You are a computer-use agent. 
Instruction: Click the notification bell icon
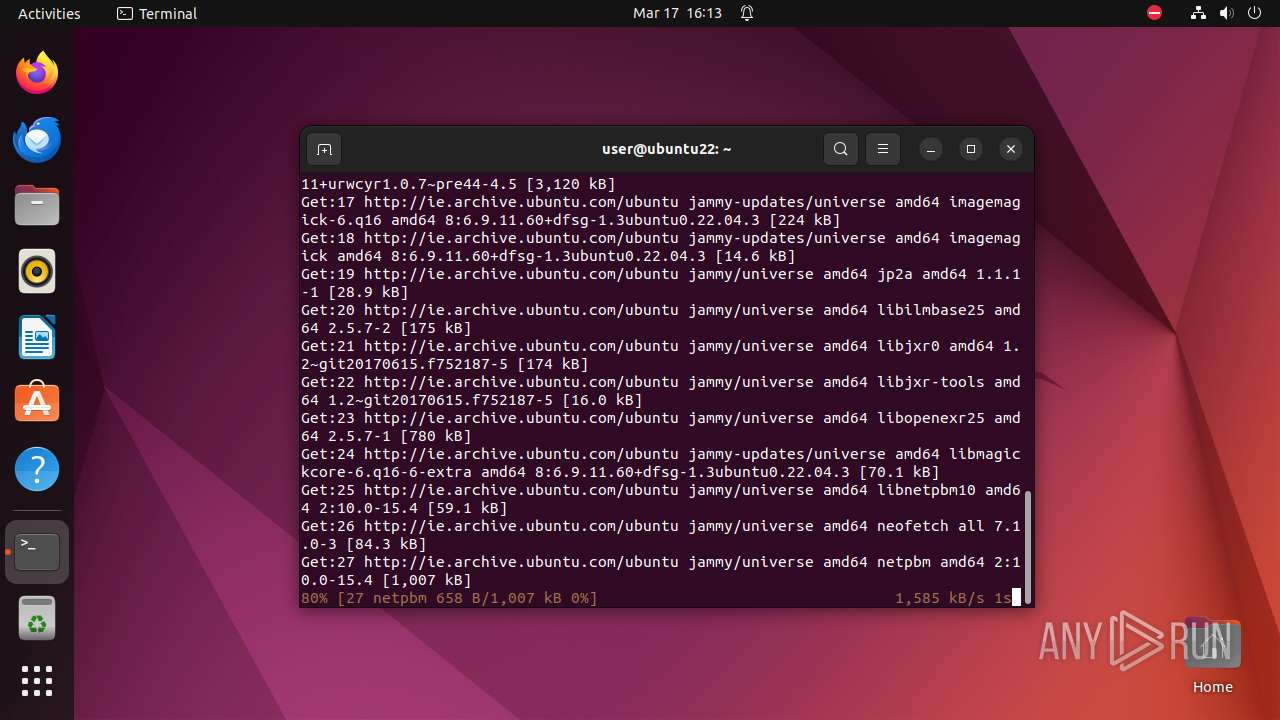click(747, 14)
